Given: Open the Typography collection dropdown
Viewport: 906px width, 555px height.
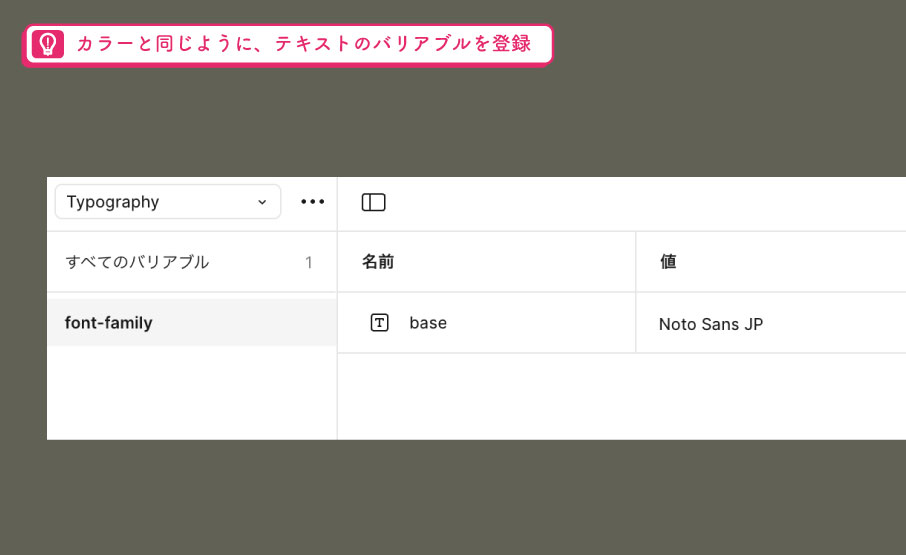Looking at the screenshot, I should pyautogui.click(x=168, y=202).
